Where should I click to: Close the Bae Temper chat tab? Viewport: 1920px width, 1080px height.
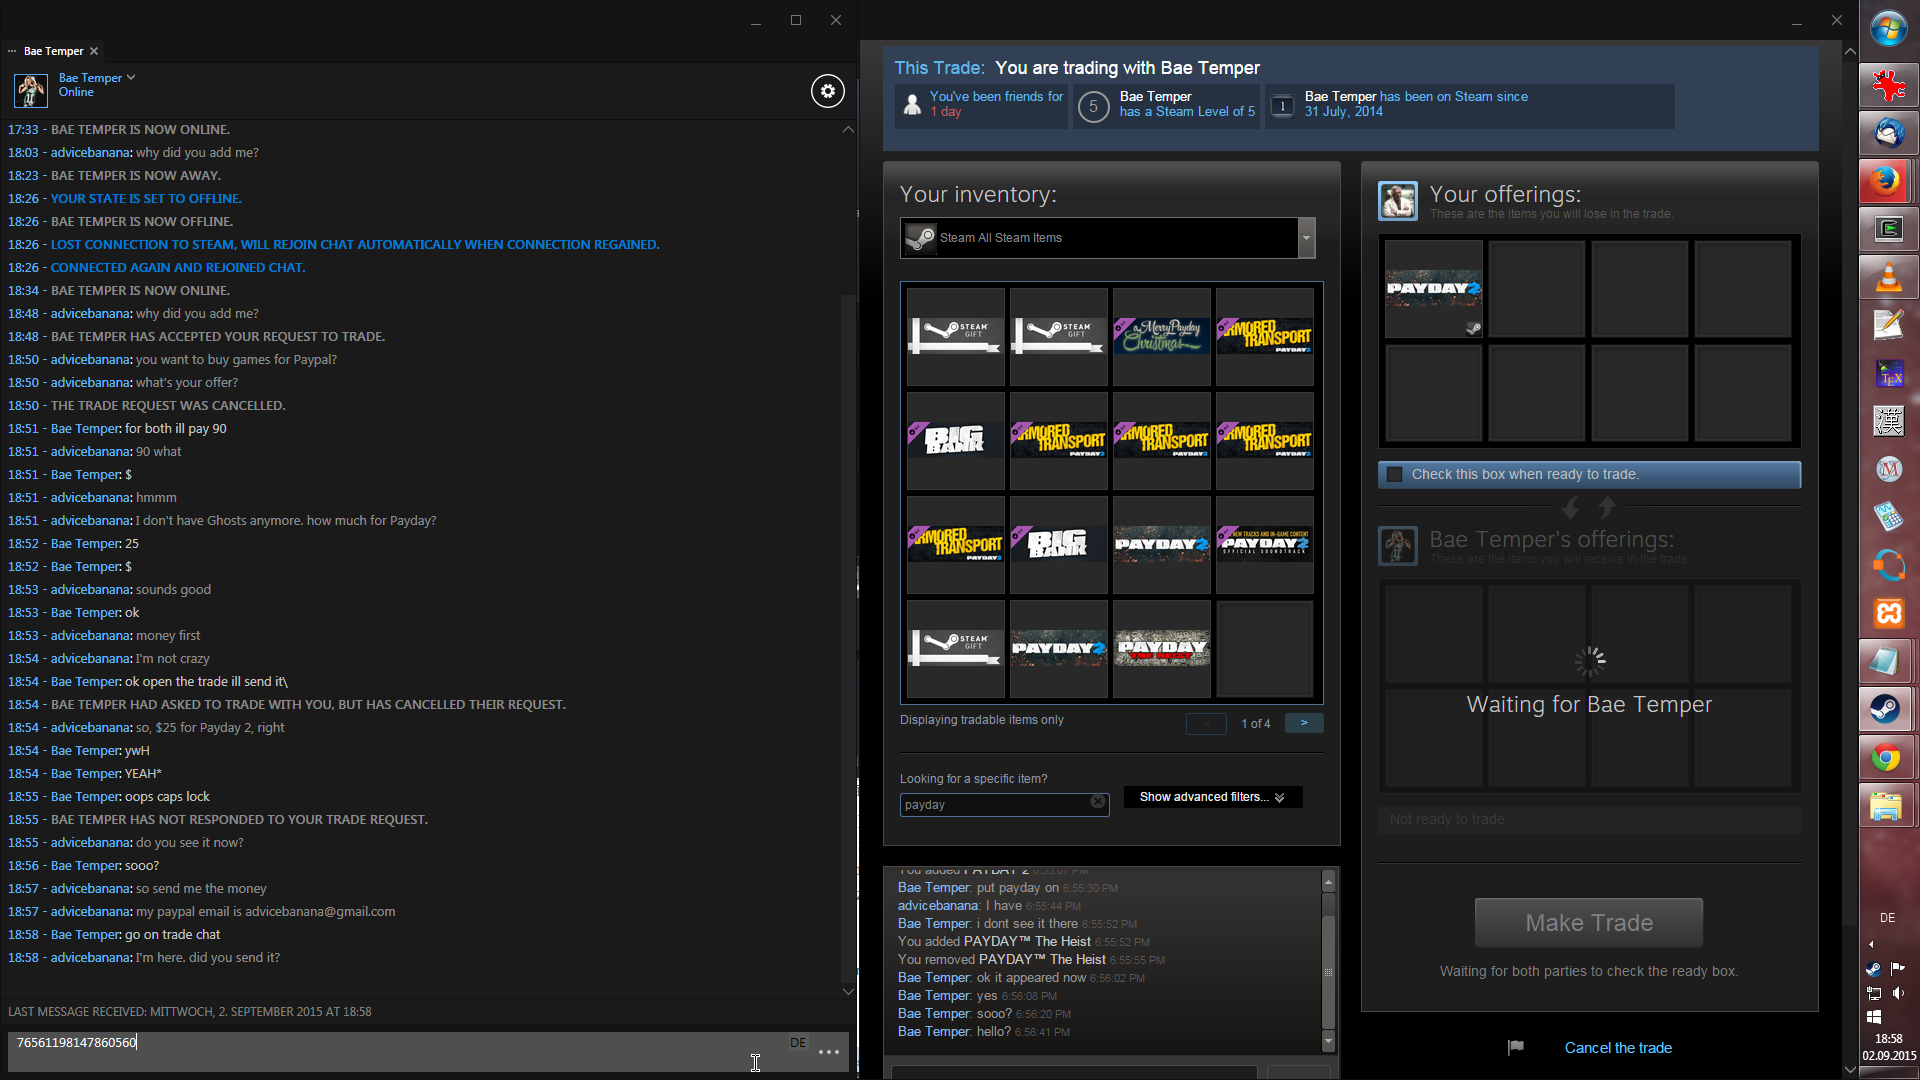[94, 51]
